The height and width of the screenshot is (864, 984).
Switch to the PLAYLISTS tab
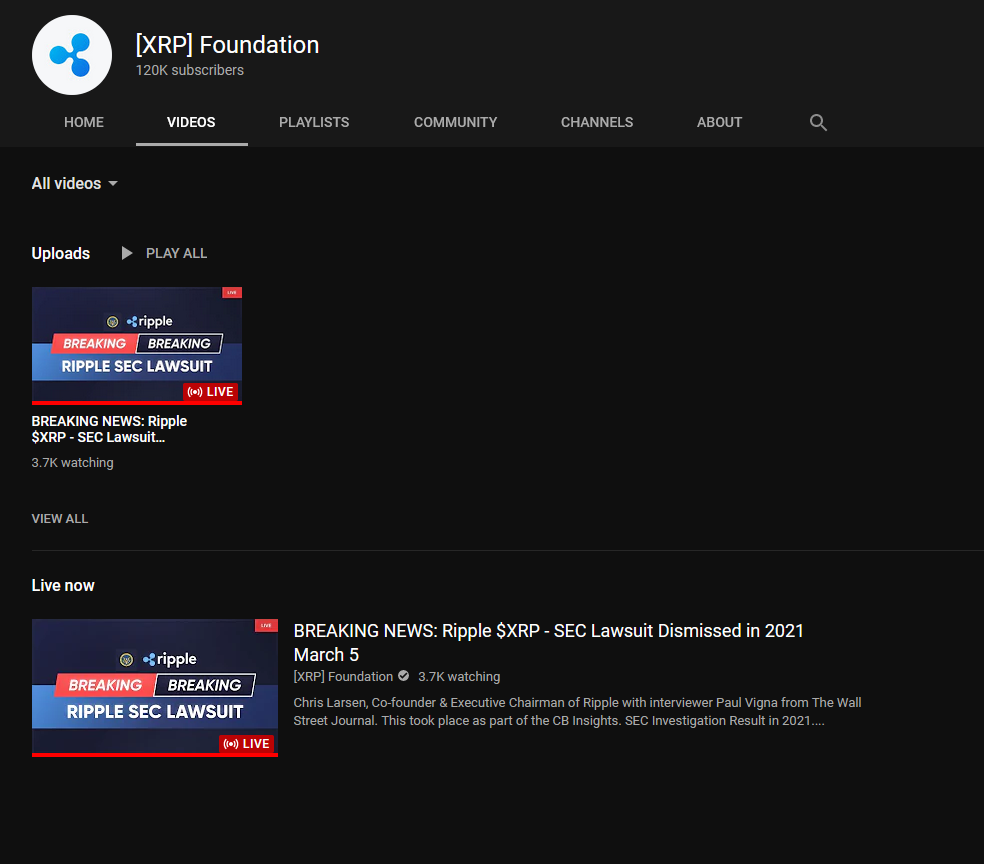[313, 122]
